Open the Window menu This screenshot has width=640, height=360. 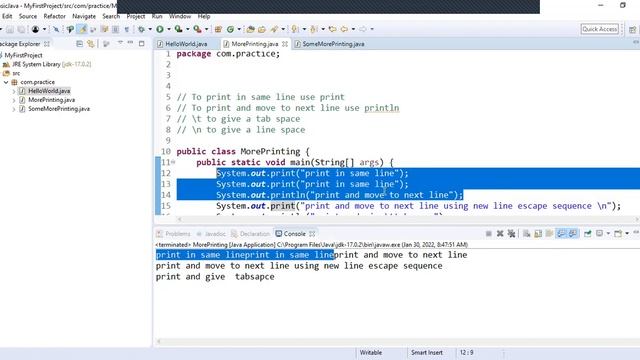click(180, 16)
